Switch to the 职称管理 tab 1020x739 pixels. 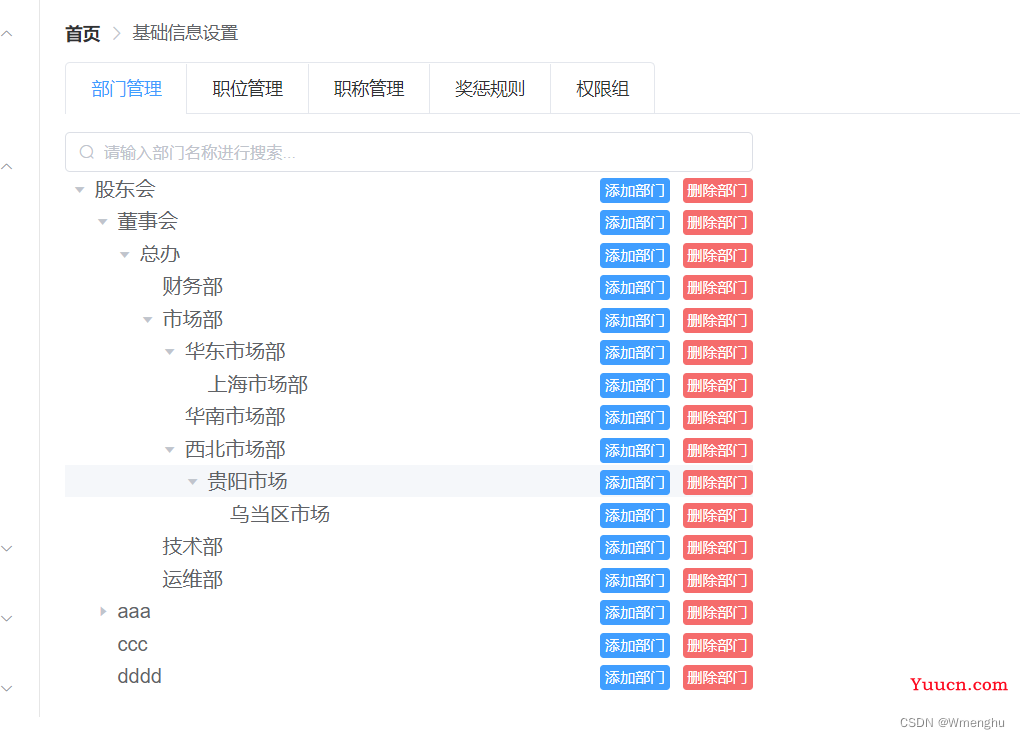369,88
